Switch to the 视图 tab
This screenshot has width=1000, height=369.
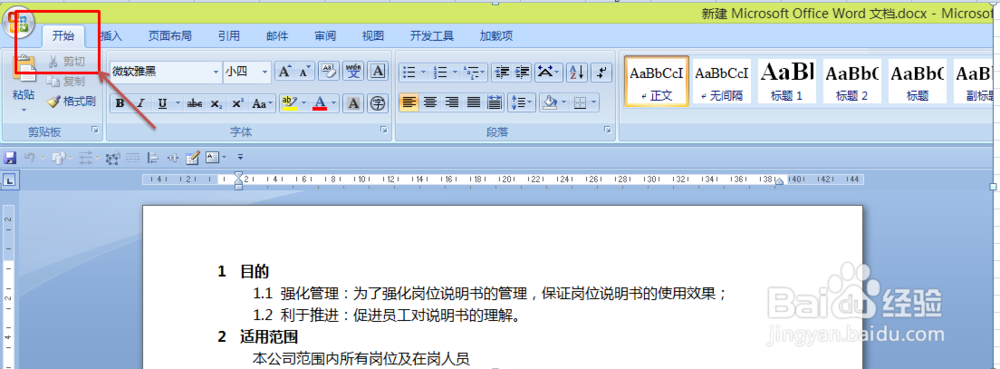tap(373, 36)
